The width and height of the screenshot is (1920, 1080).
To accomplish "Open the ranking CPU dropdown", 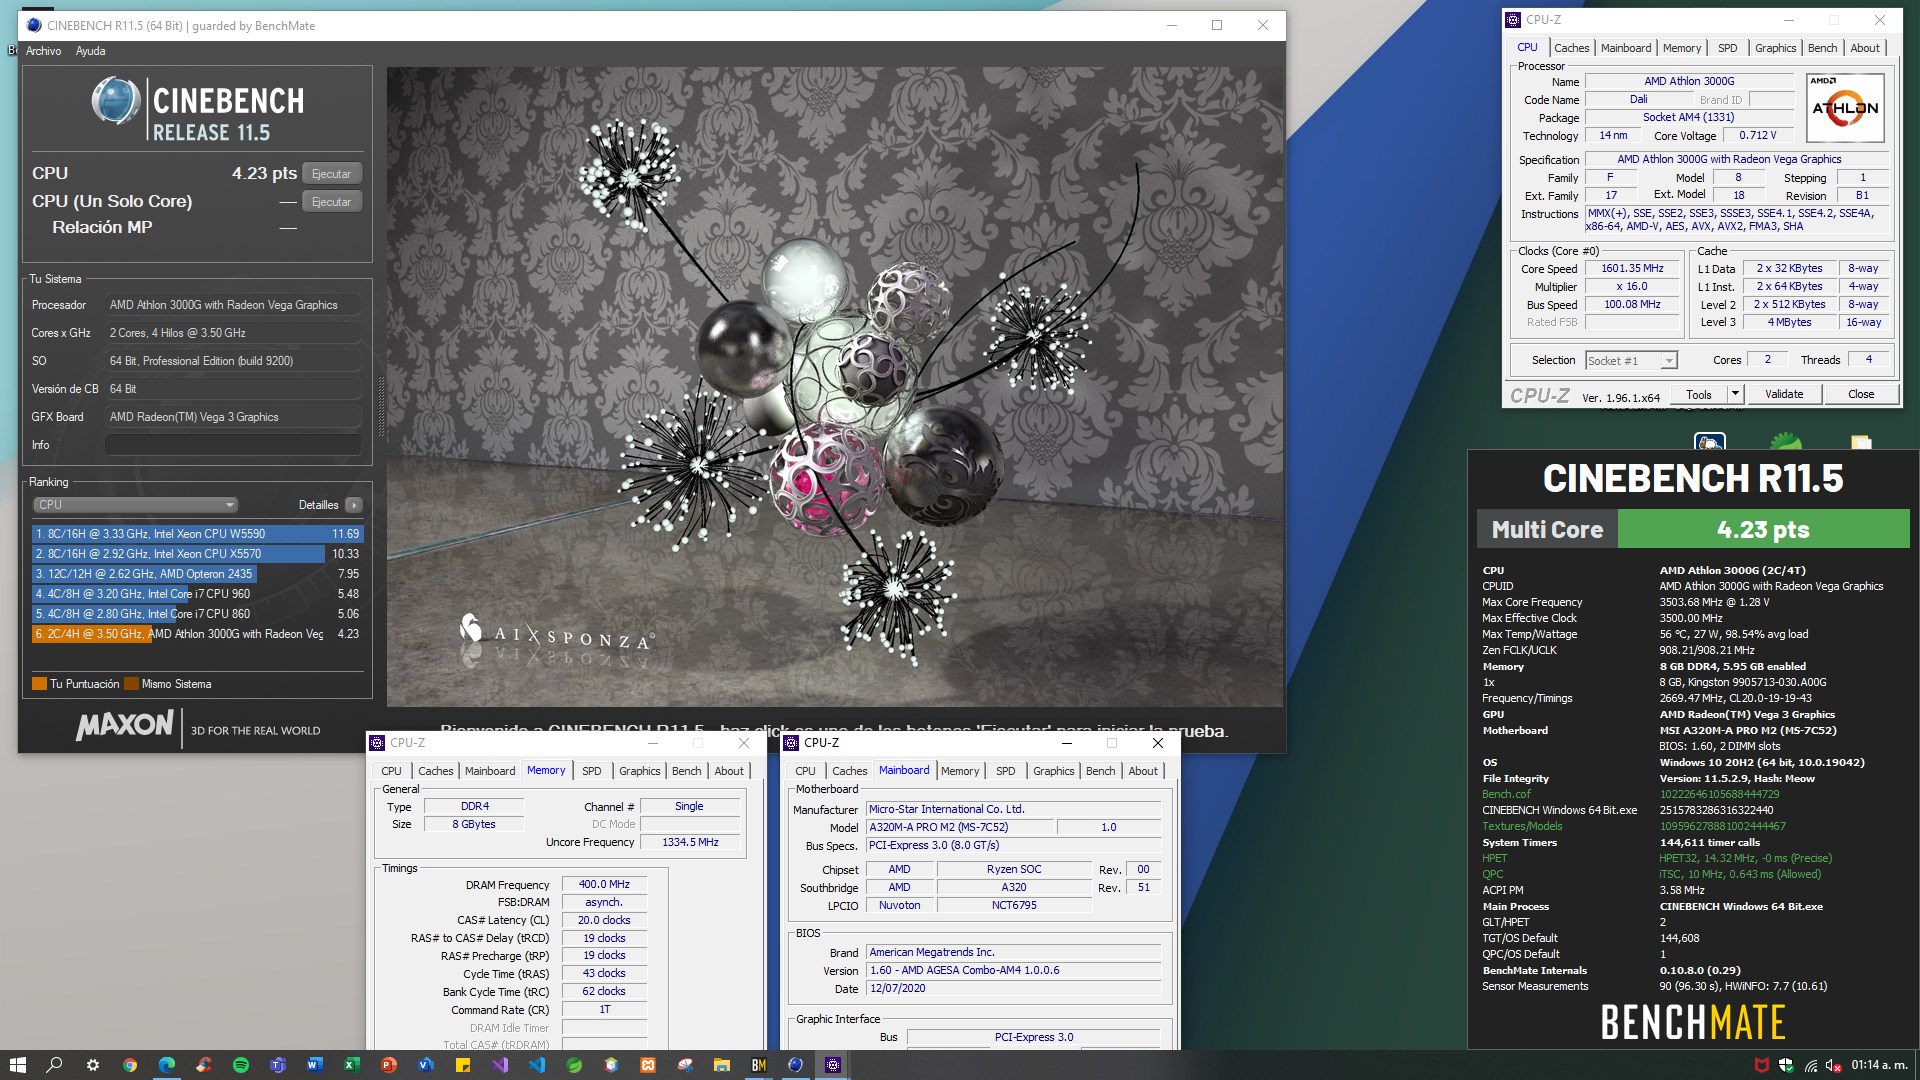I will (136, 505).
